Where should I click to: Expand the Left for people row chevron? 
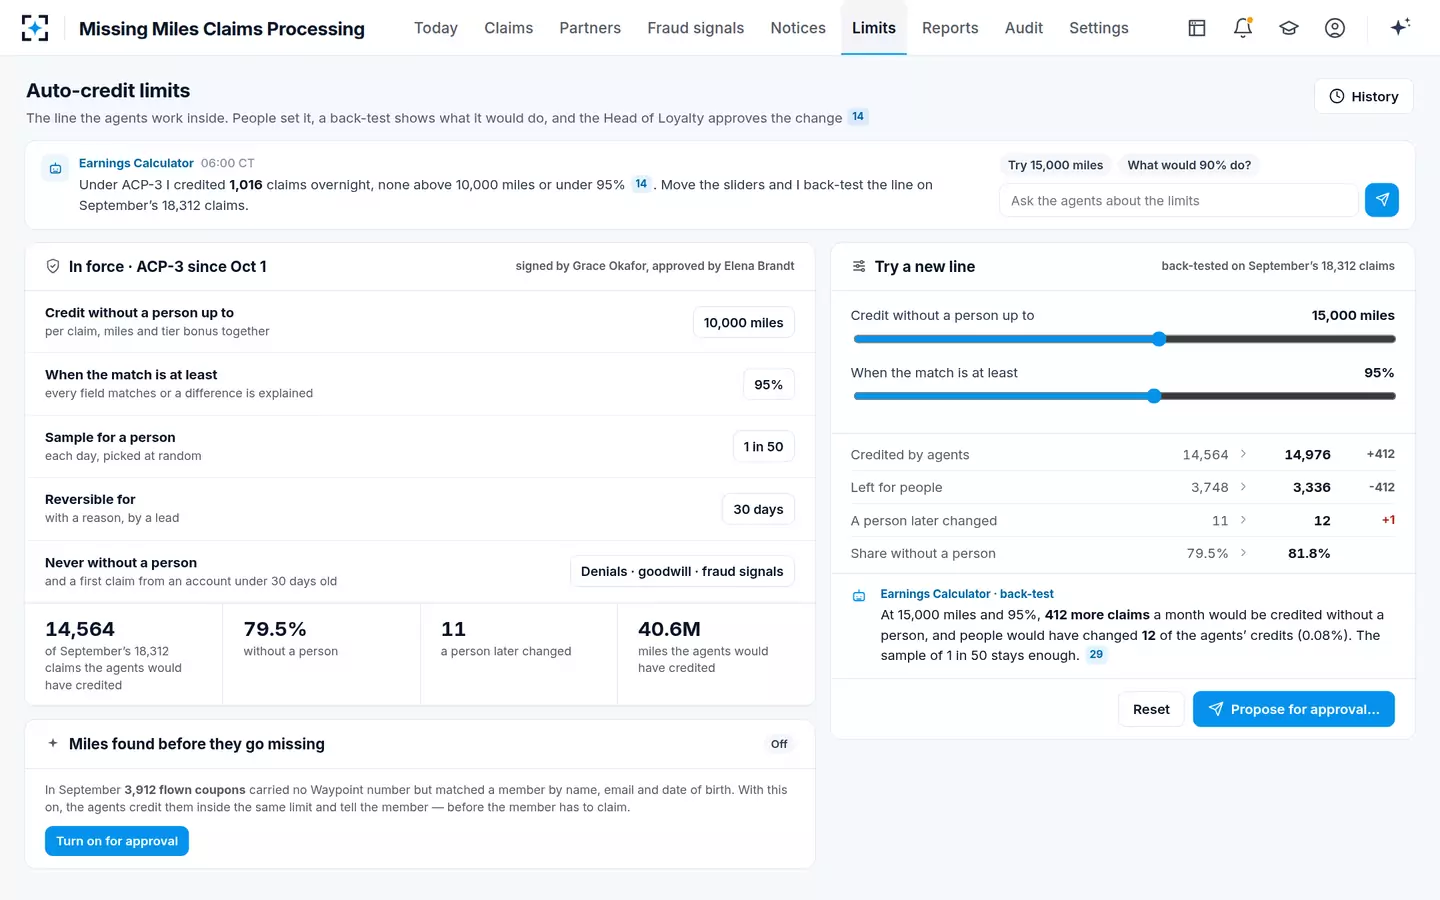click(1243, 487)
